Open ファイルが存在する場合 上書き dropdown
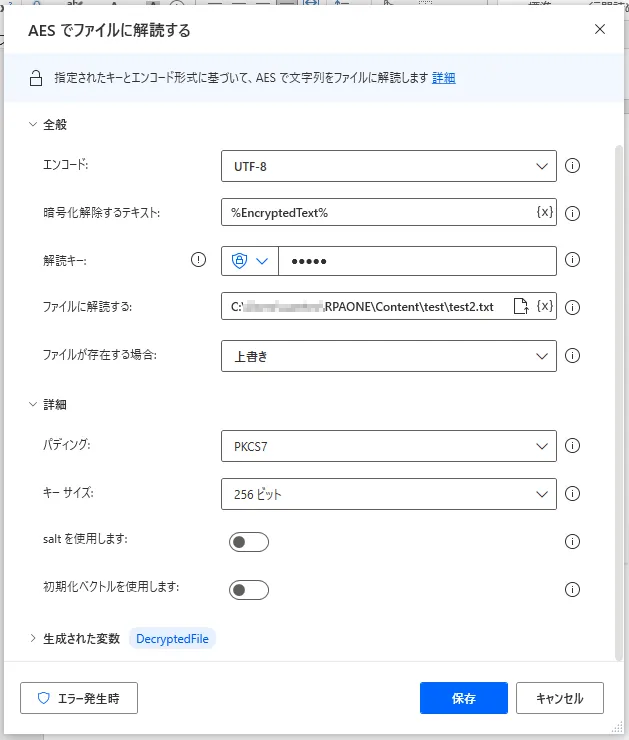629x740 pixels. (x=389, y=356)
